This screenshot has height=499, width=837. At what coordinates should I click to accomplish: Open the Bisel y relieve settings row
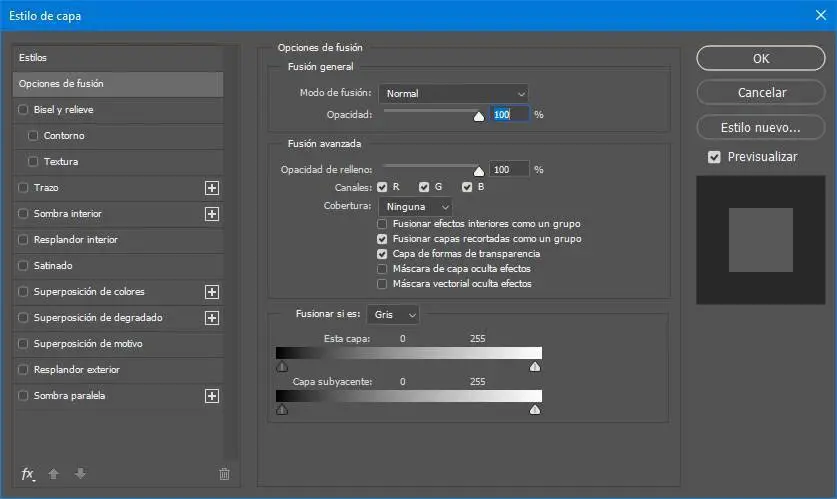tap(118, 109)
